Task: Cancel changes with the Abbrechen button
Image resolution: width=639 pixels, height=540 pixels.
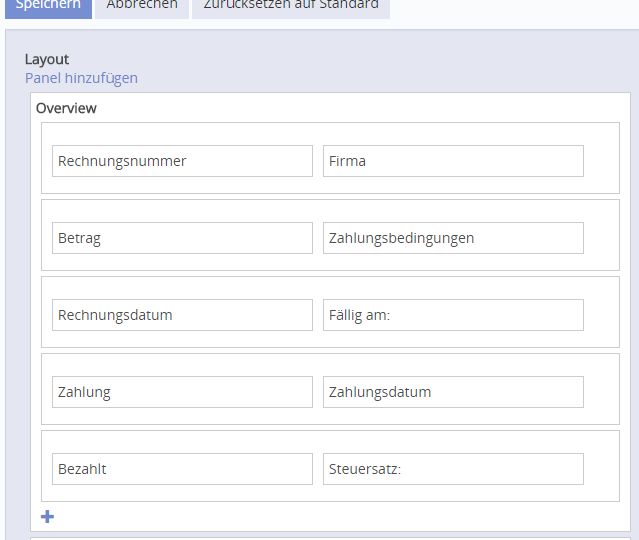Action: [x=141, y=6]
